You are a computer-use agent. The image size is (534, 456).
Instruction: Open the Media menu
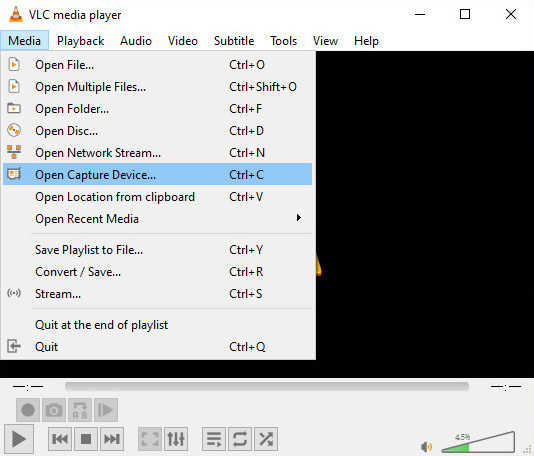(25, 41)
